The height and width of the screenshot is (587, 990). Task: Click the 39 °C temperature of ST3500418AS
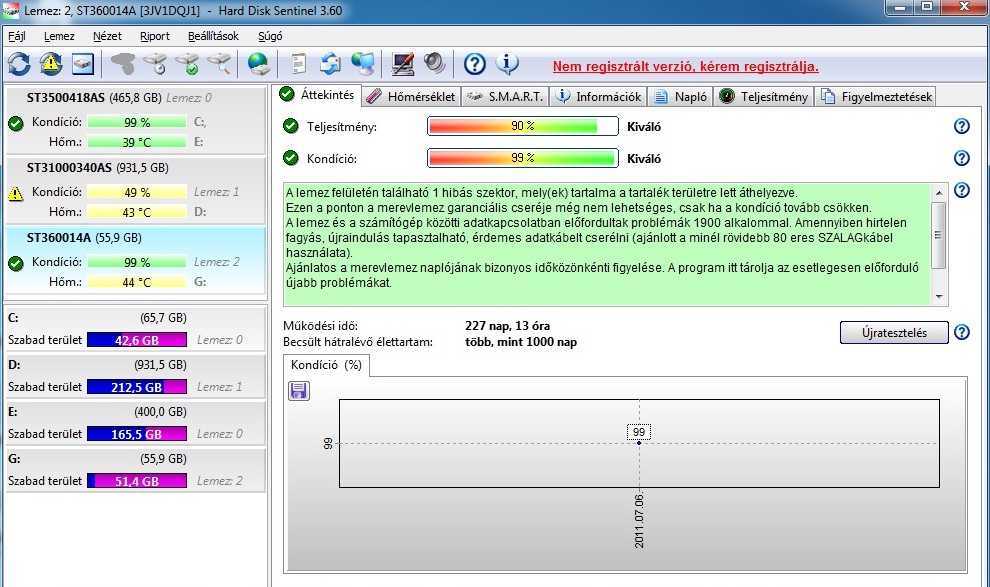click(x=137, y=143)
